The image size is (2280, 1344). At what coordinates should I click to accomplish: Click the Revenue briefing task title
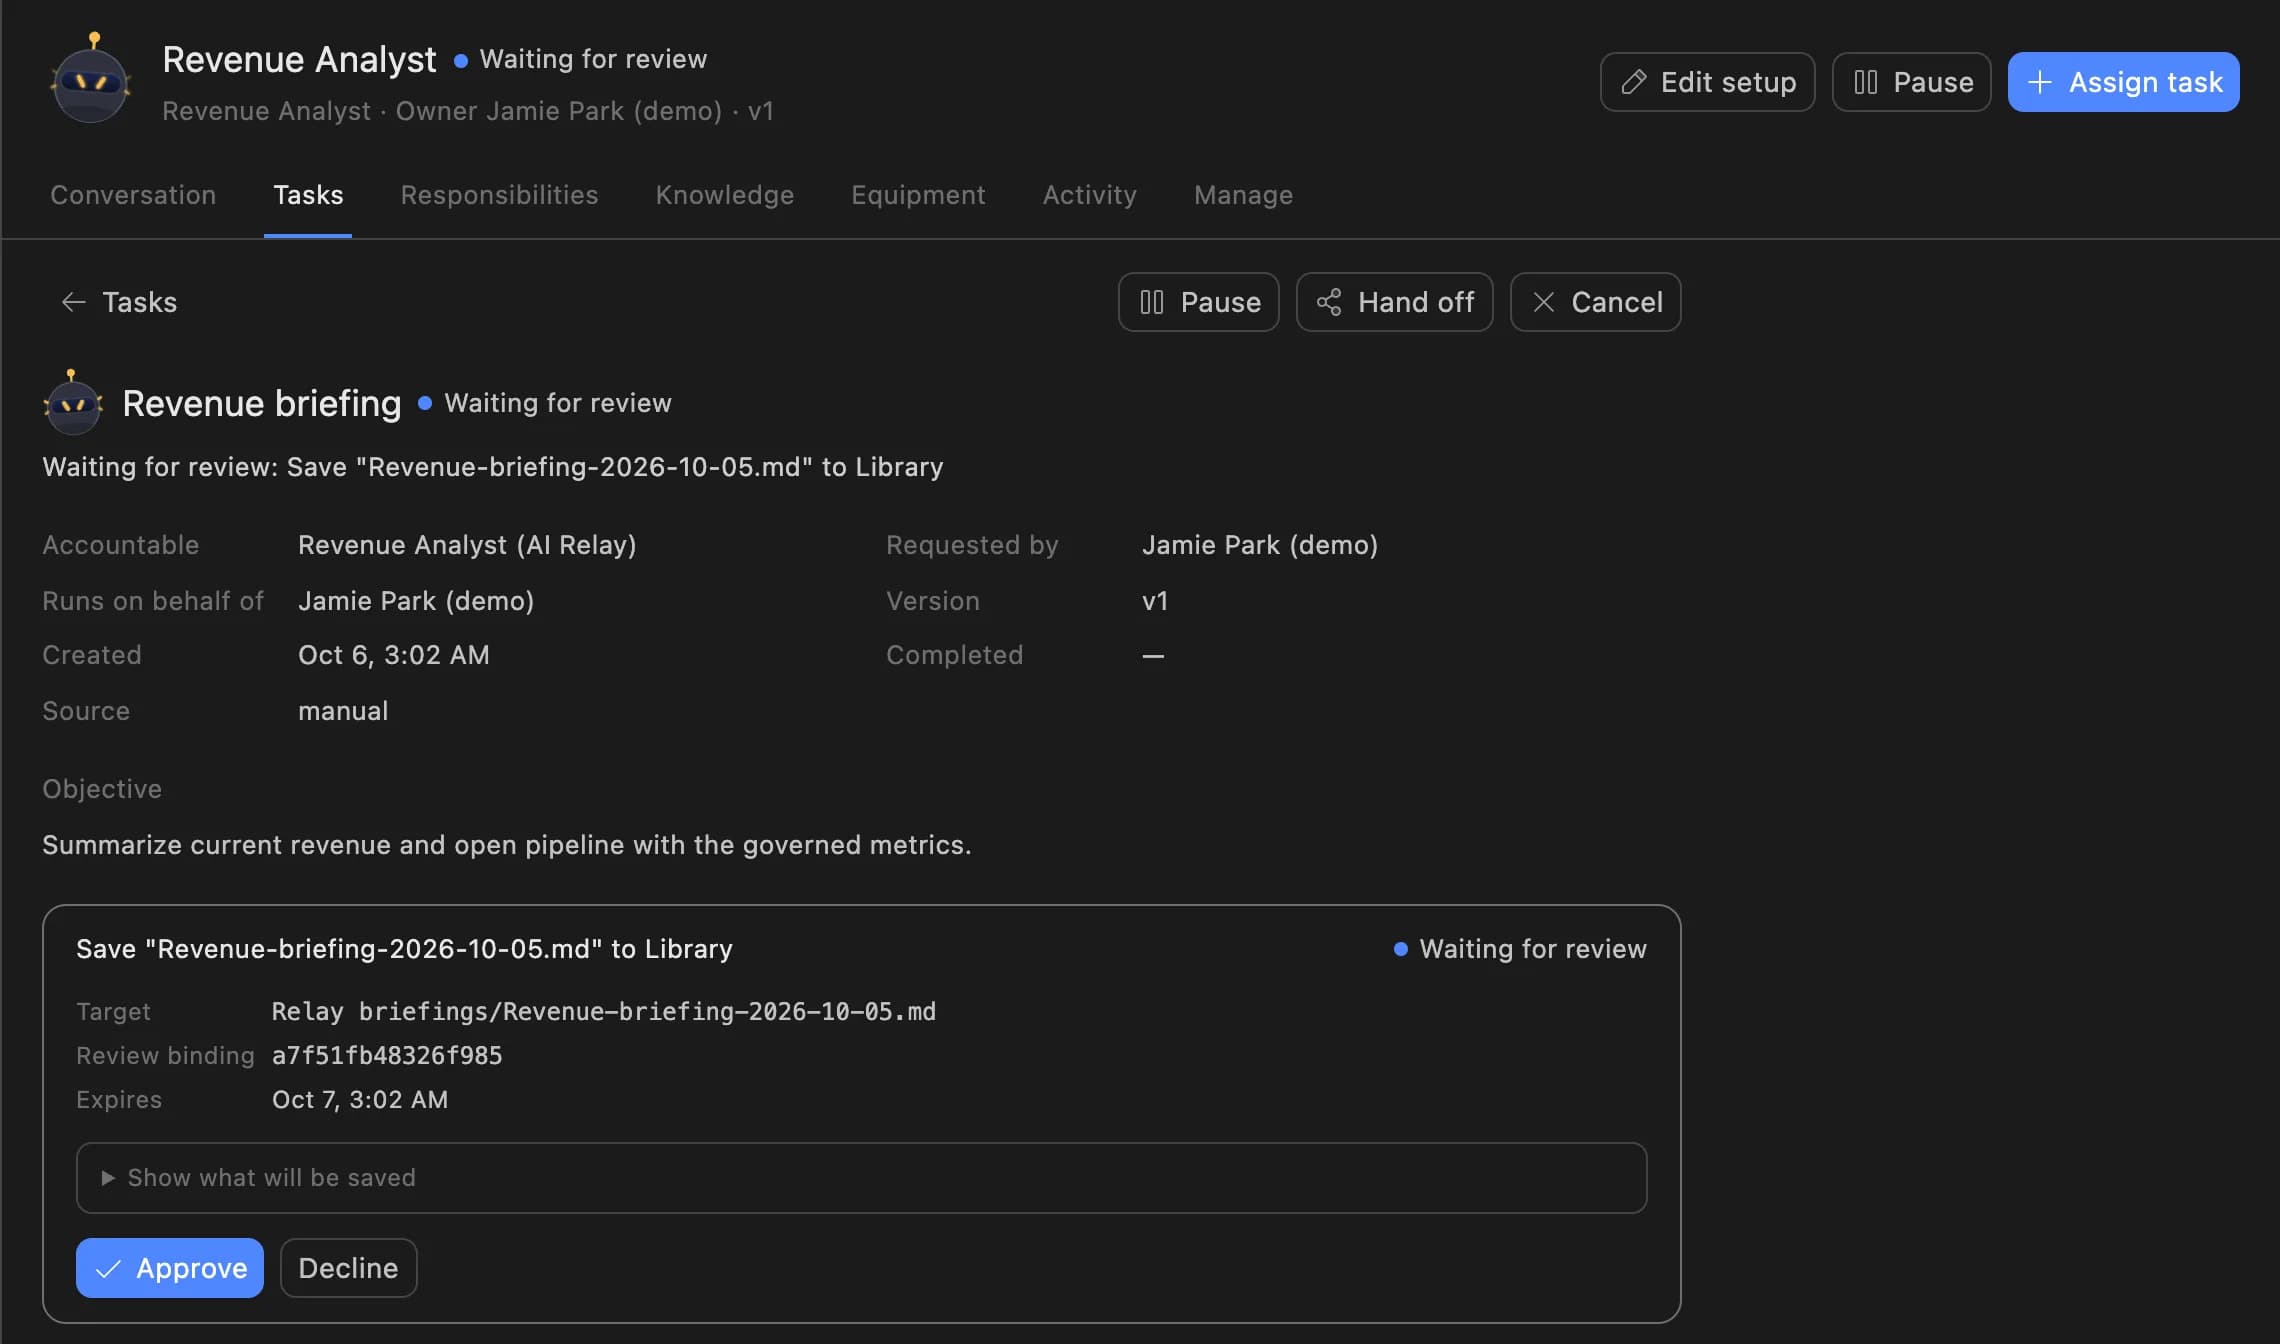(262, 403)
